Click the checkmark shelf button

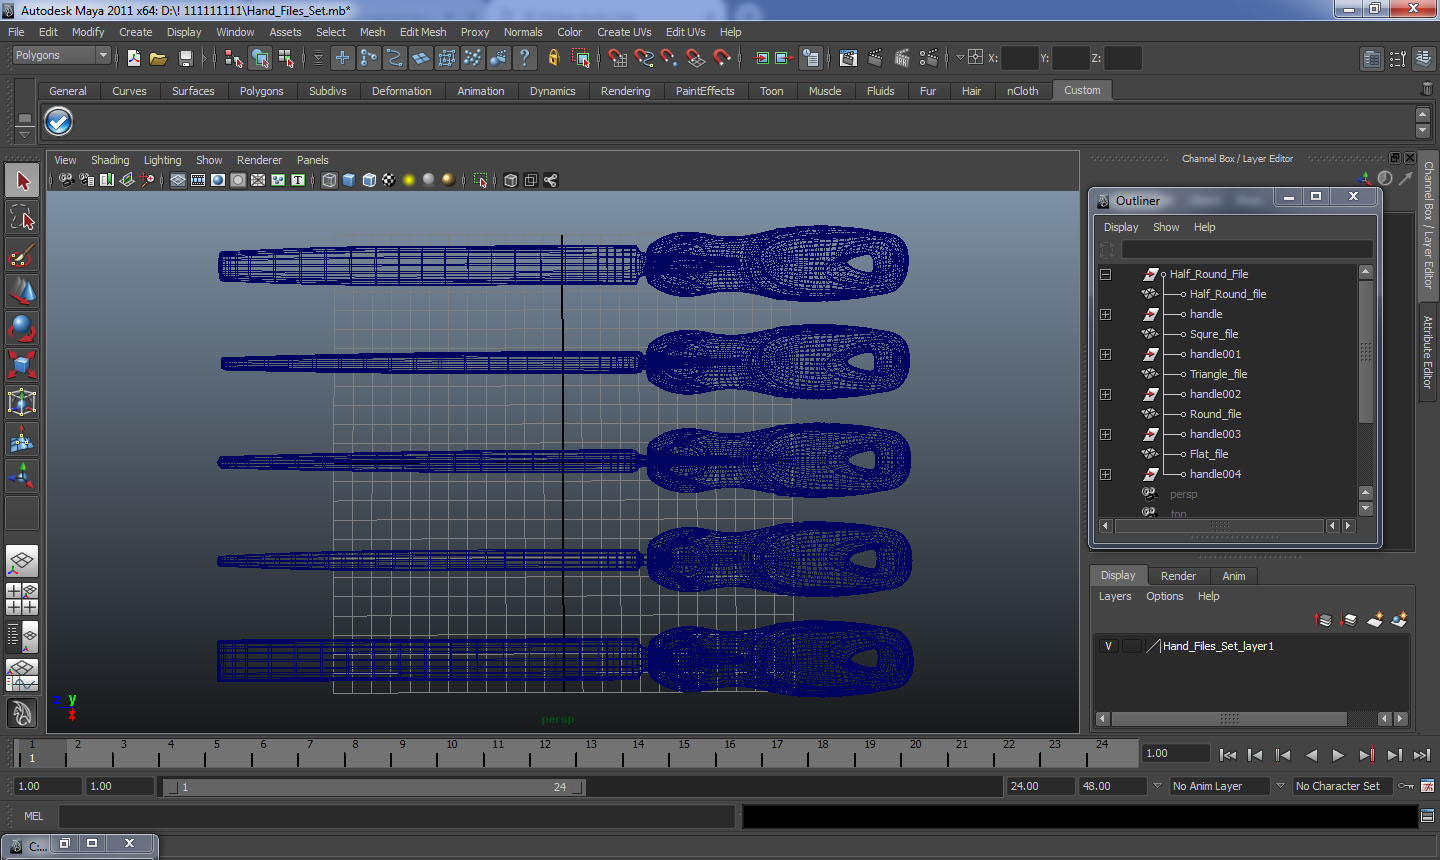click(59, 122)
